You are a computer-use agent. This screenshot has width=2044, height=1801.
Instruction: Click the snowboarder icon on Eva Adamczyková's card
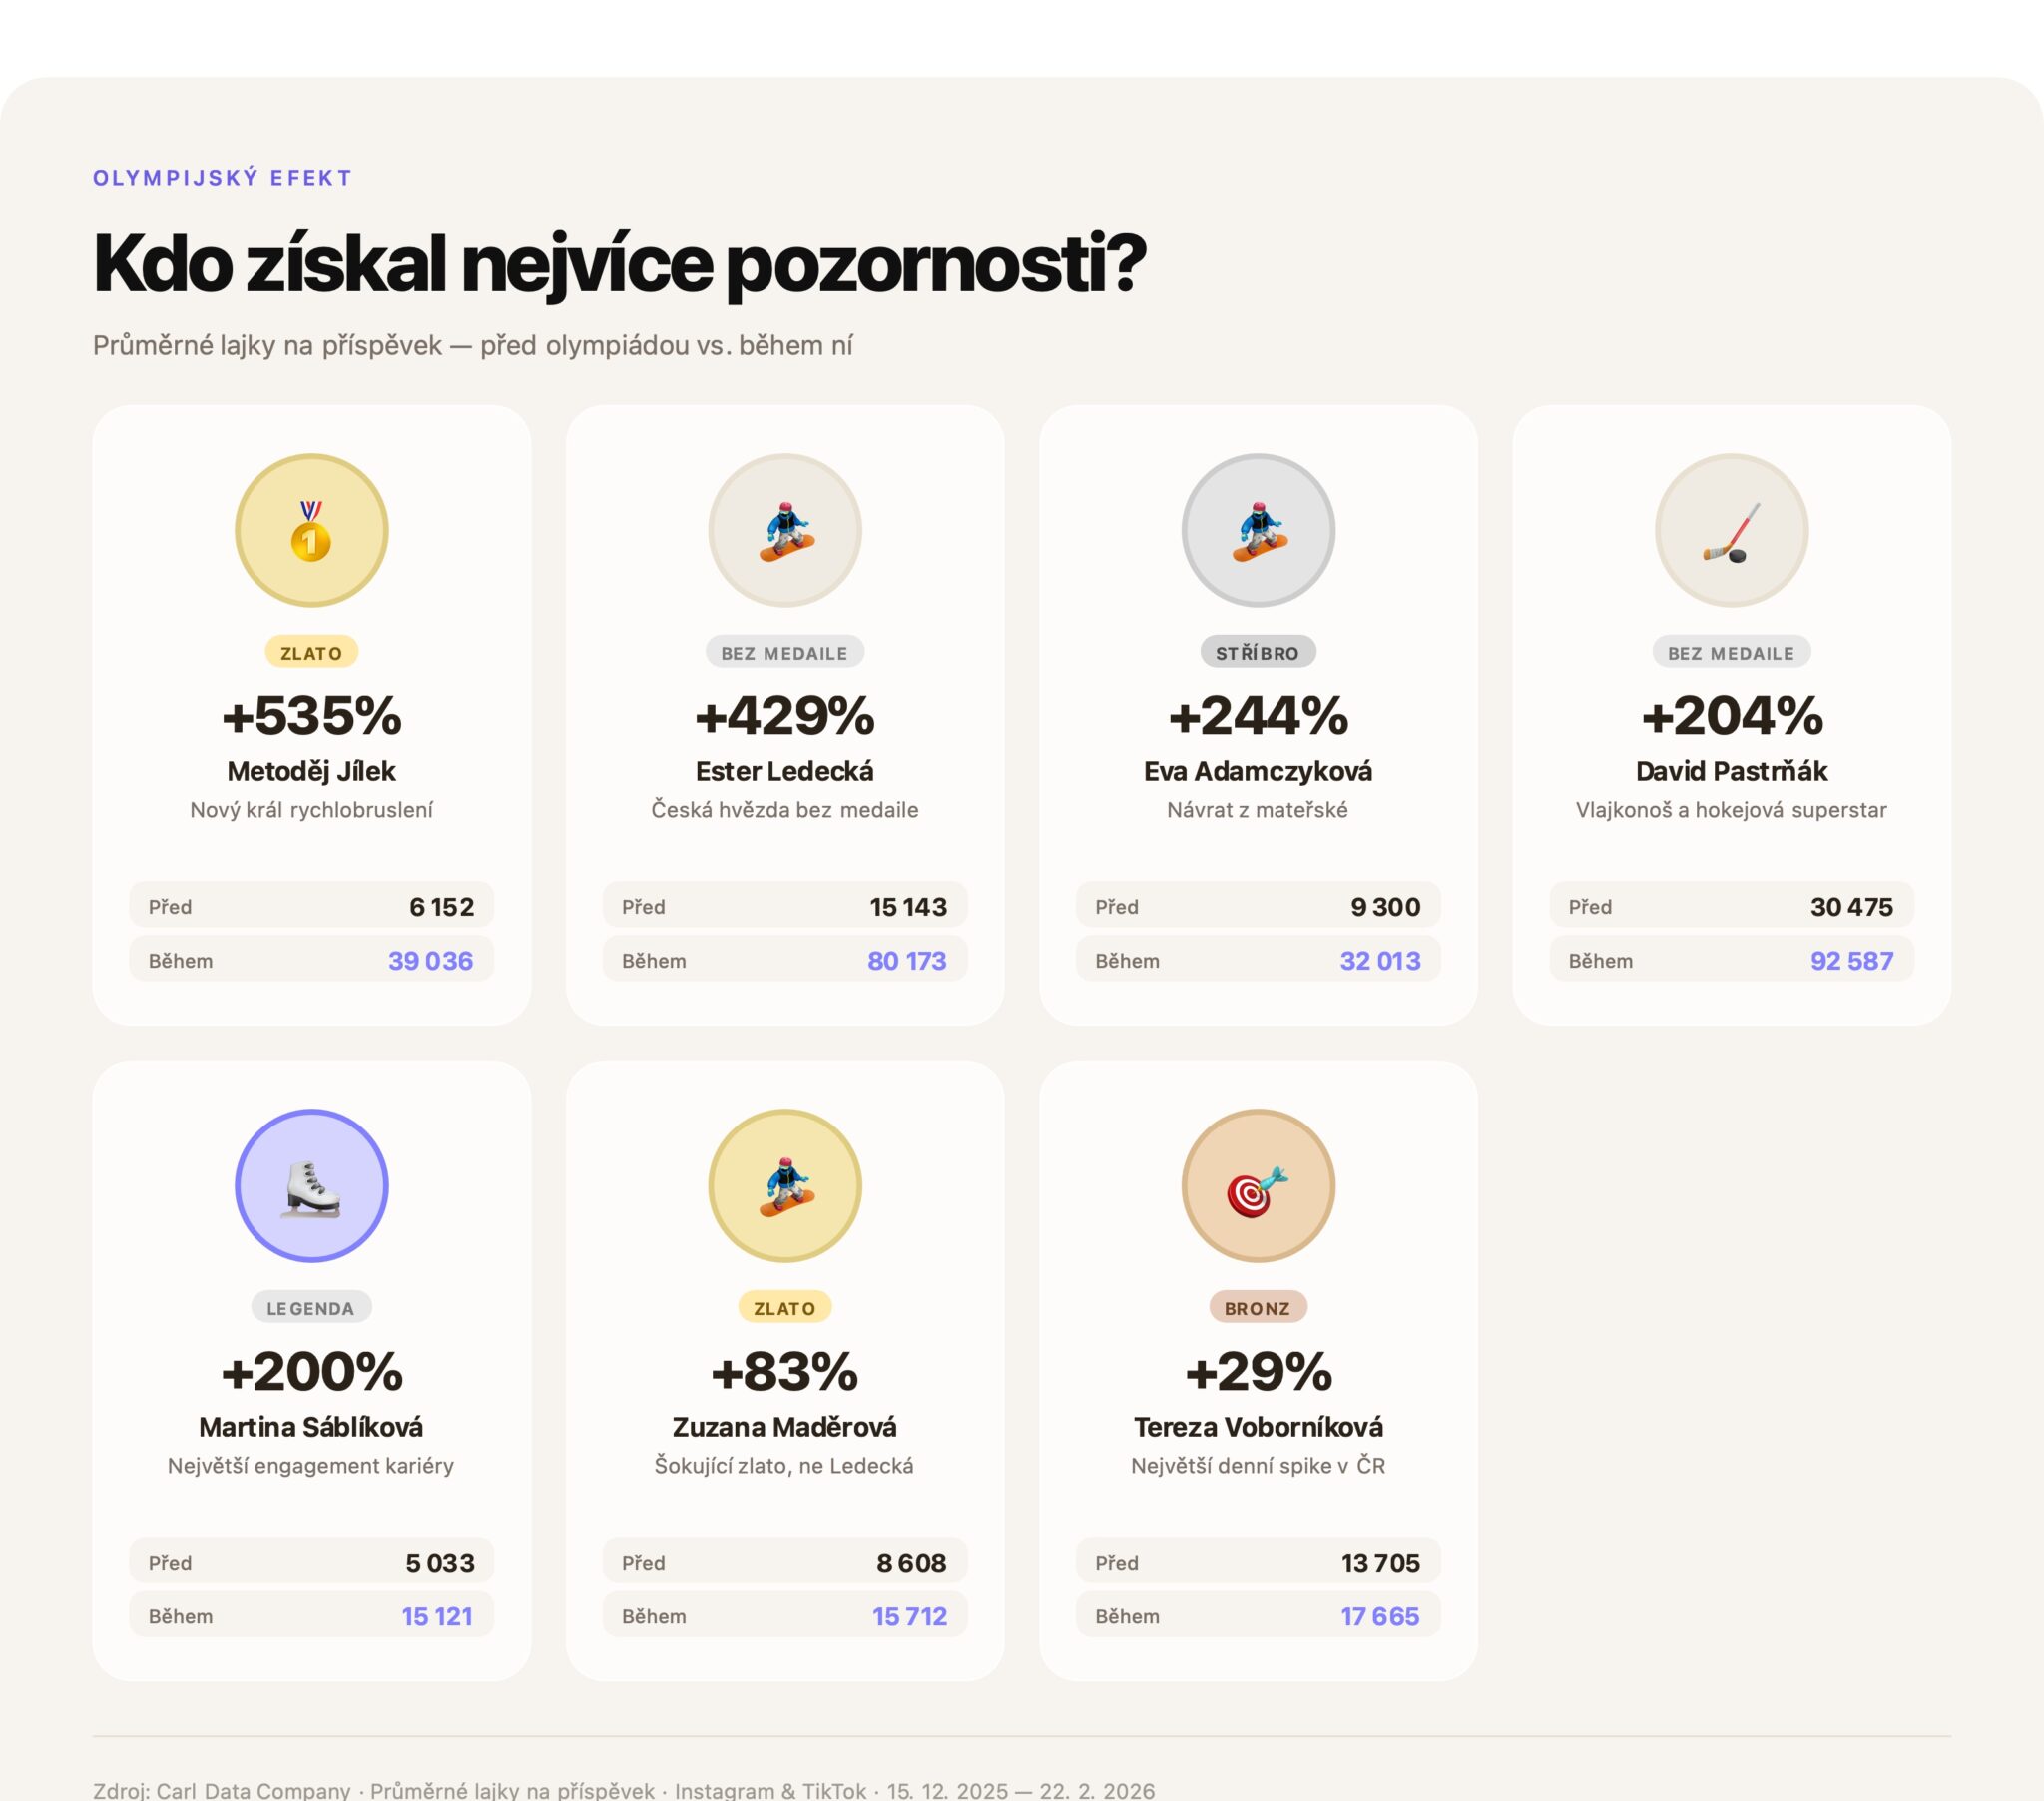tap(1257, 530)
